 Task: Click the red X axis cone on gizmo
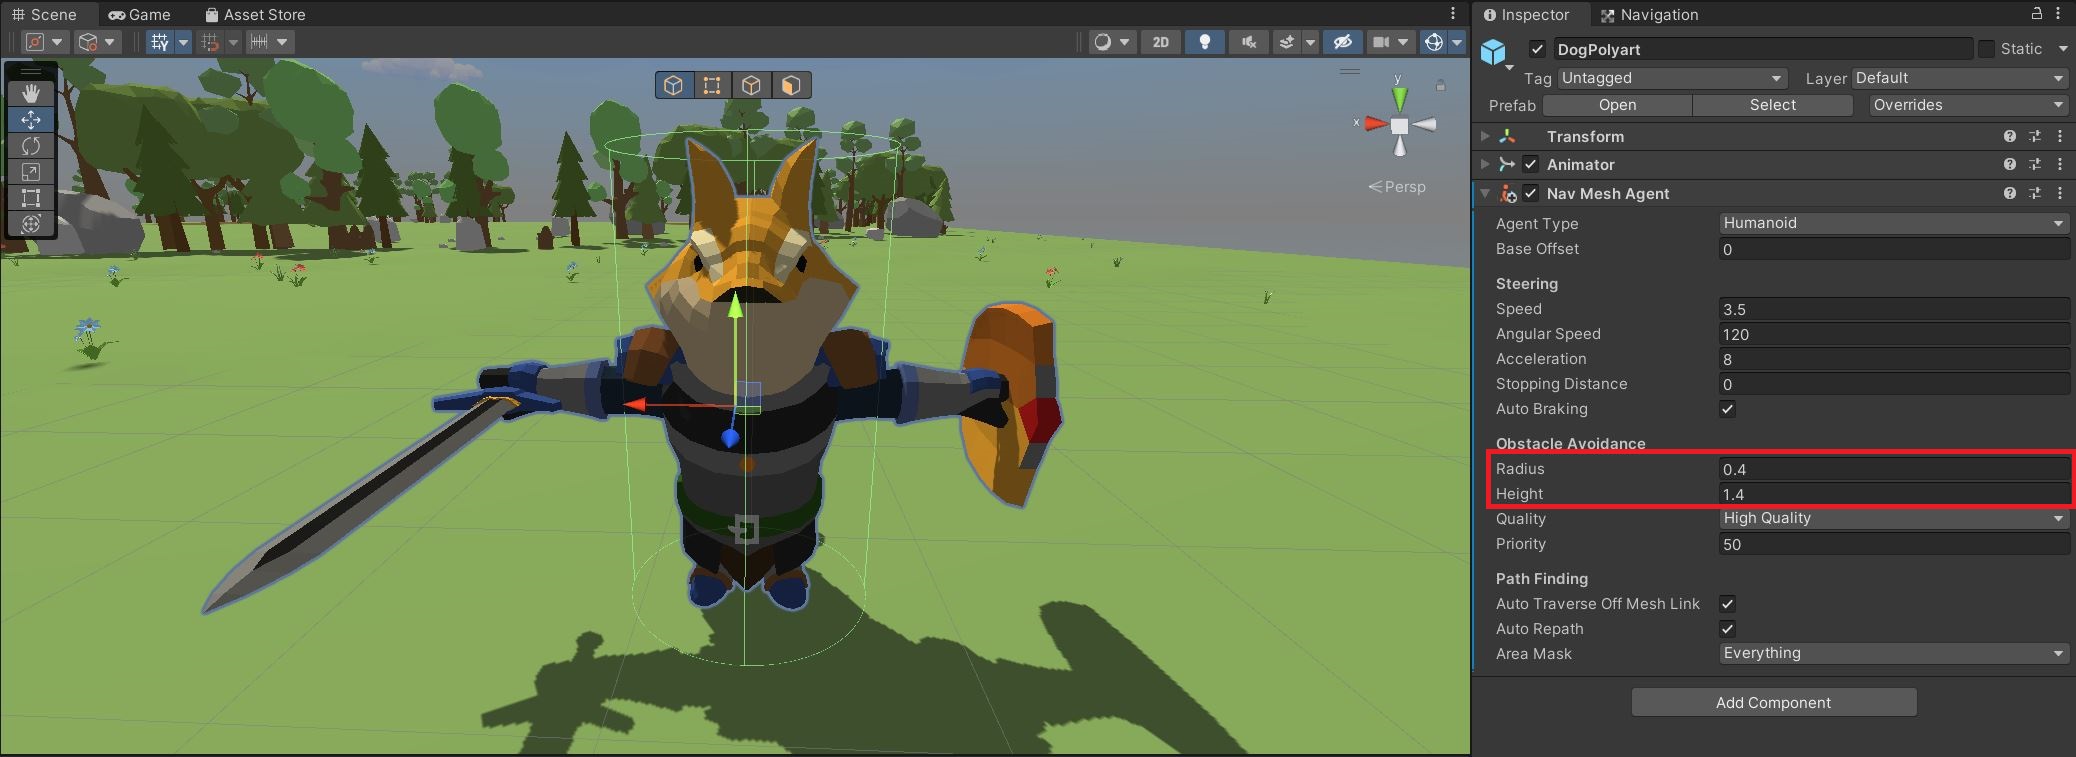coord(1376,124)
